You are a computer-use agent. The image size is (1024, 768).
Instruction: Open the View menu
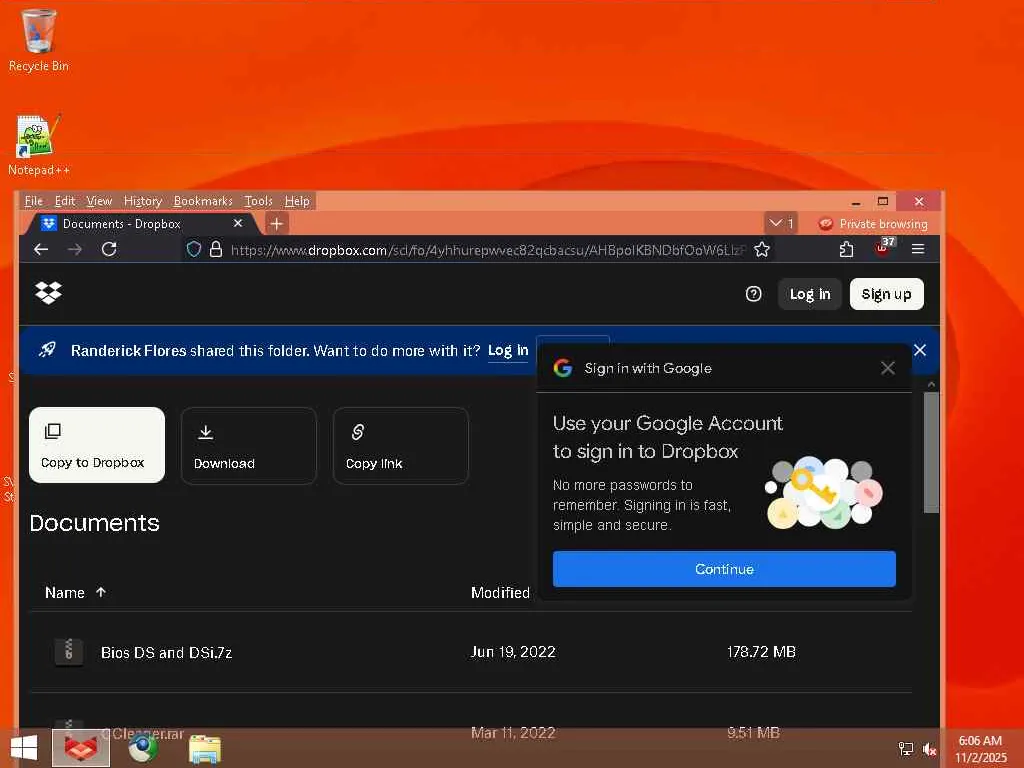(99, 201)
